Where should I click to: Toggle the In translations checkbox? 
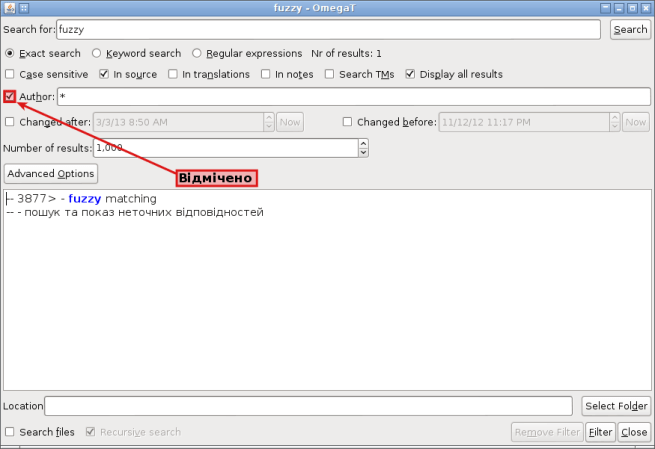point(173,74)
